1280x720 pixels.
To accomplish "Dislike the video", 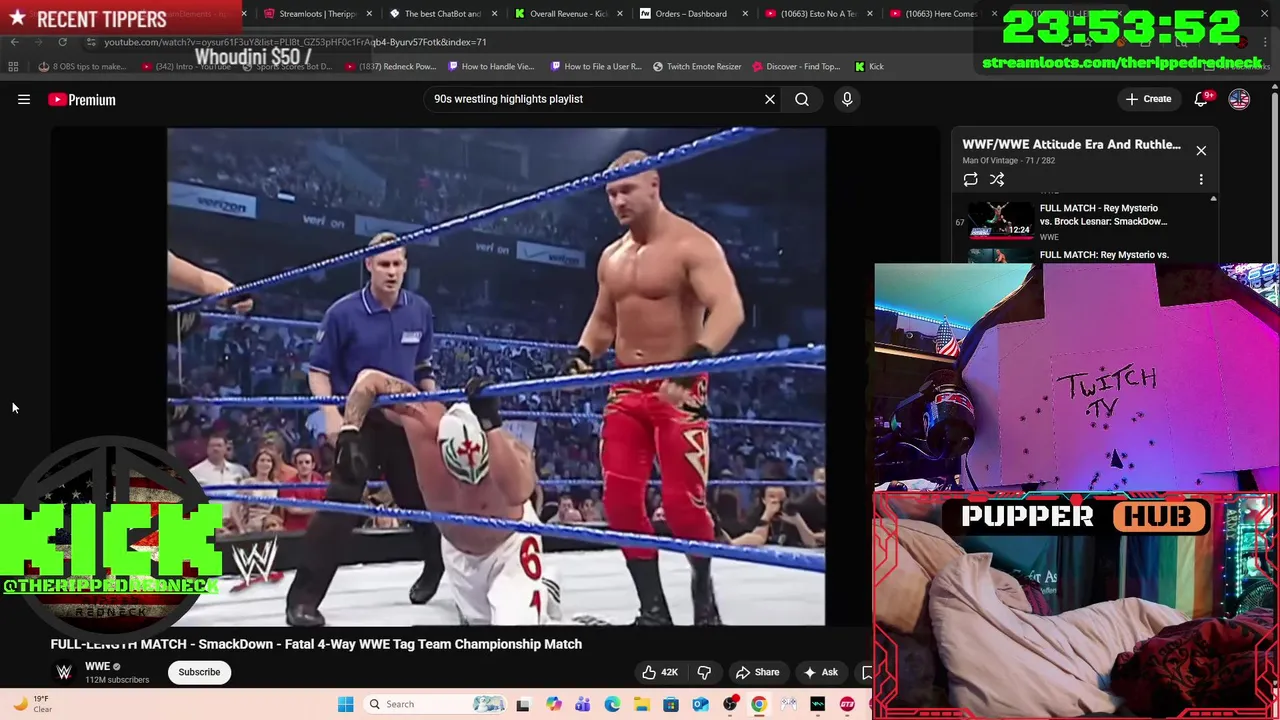I will (704, 672).
